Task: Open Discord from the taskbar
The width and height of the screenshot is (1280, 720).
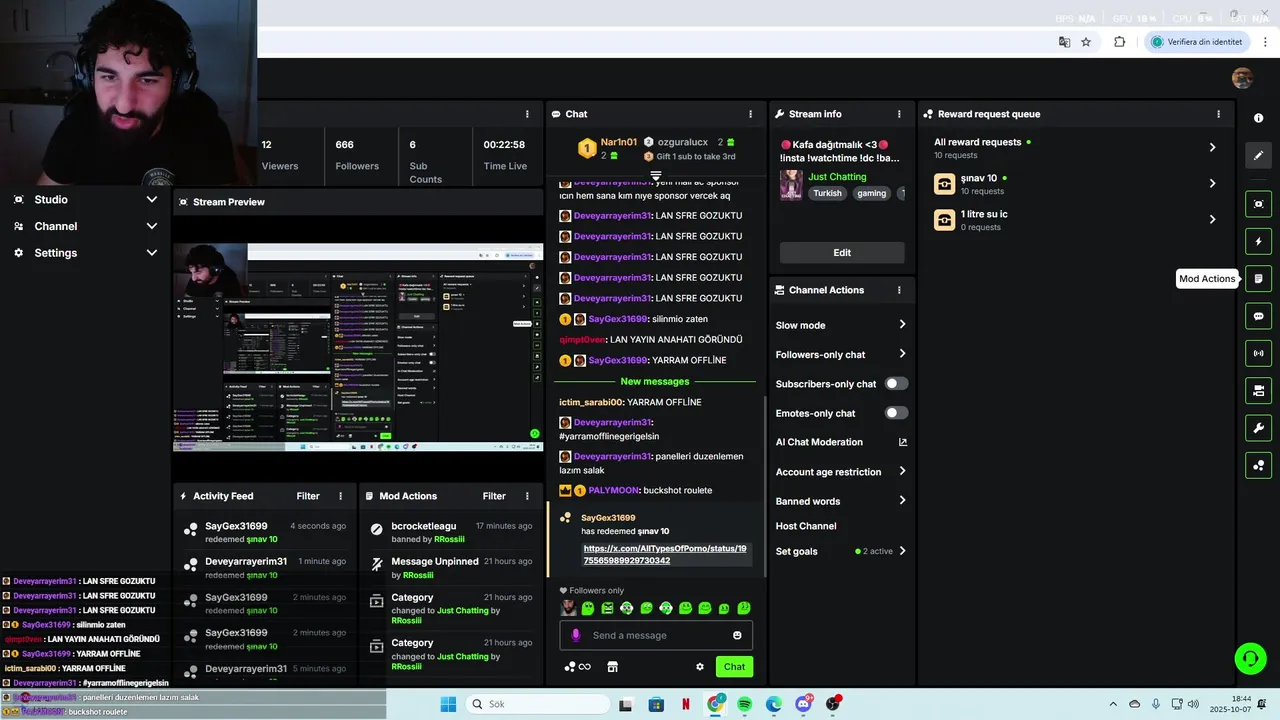Action: [803, 704]
